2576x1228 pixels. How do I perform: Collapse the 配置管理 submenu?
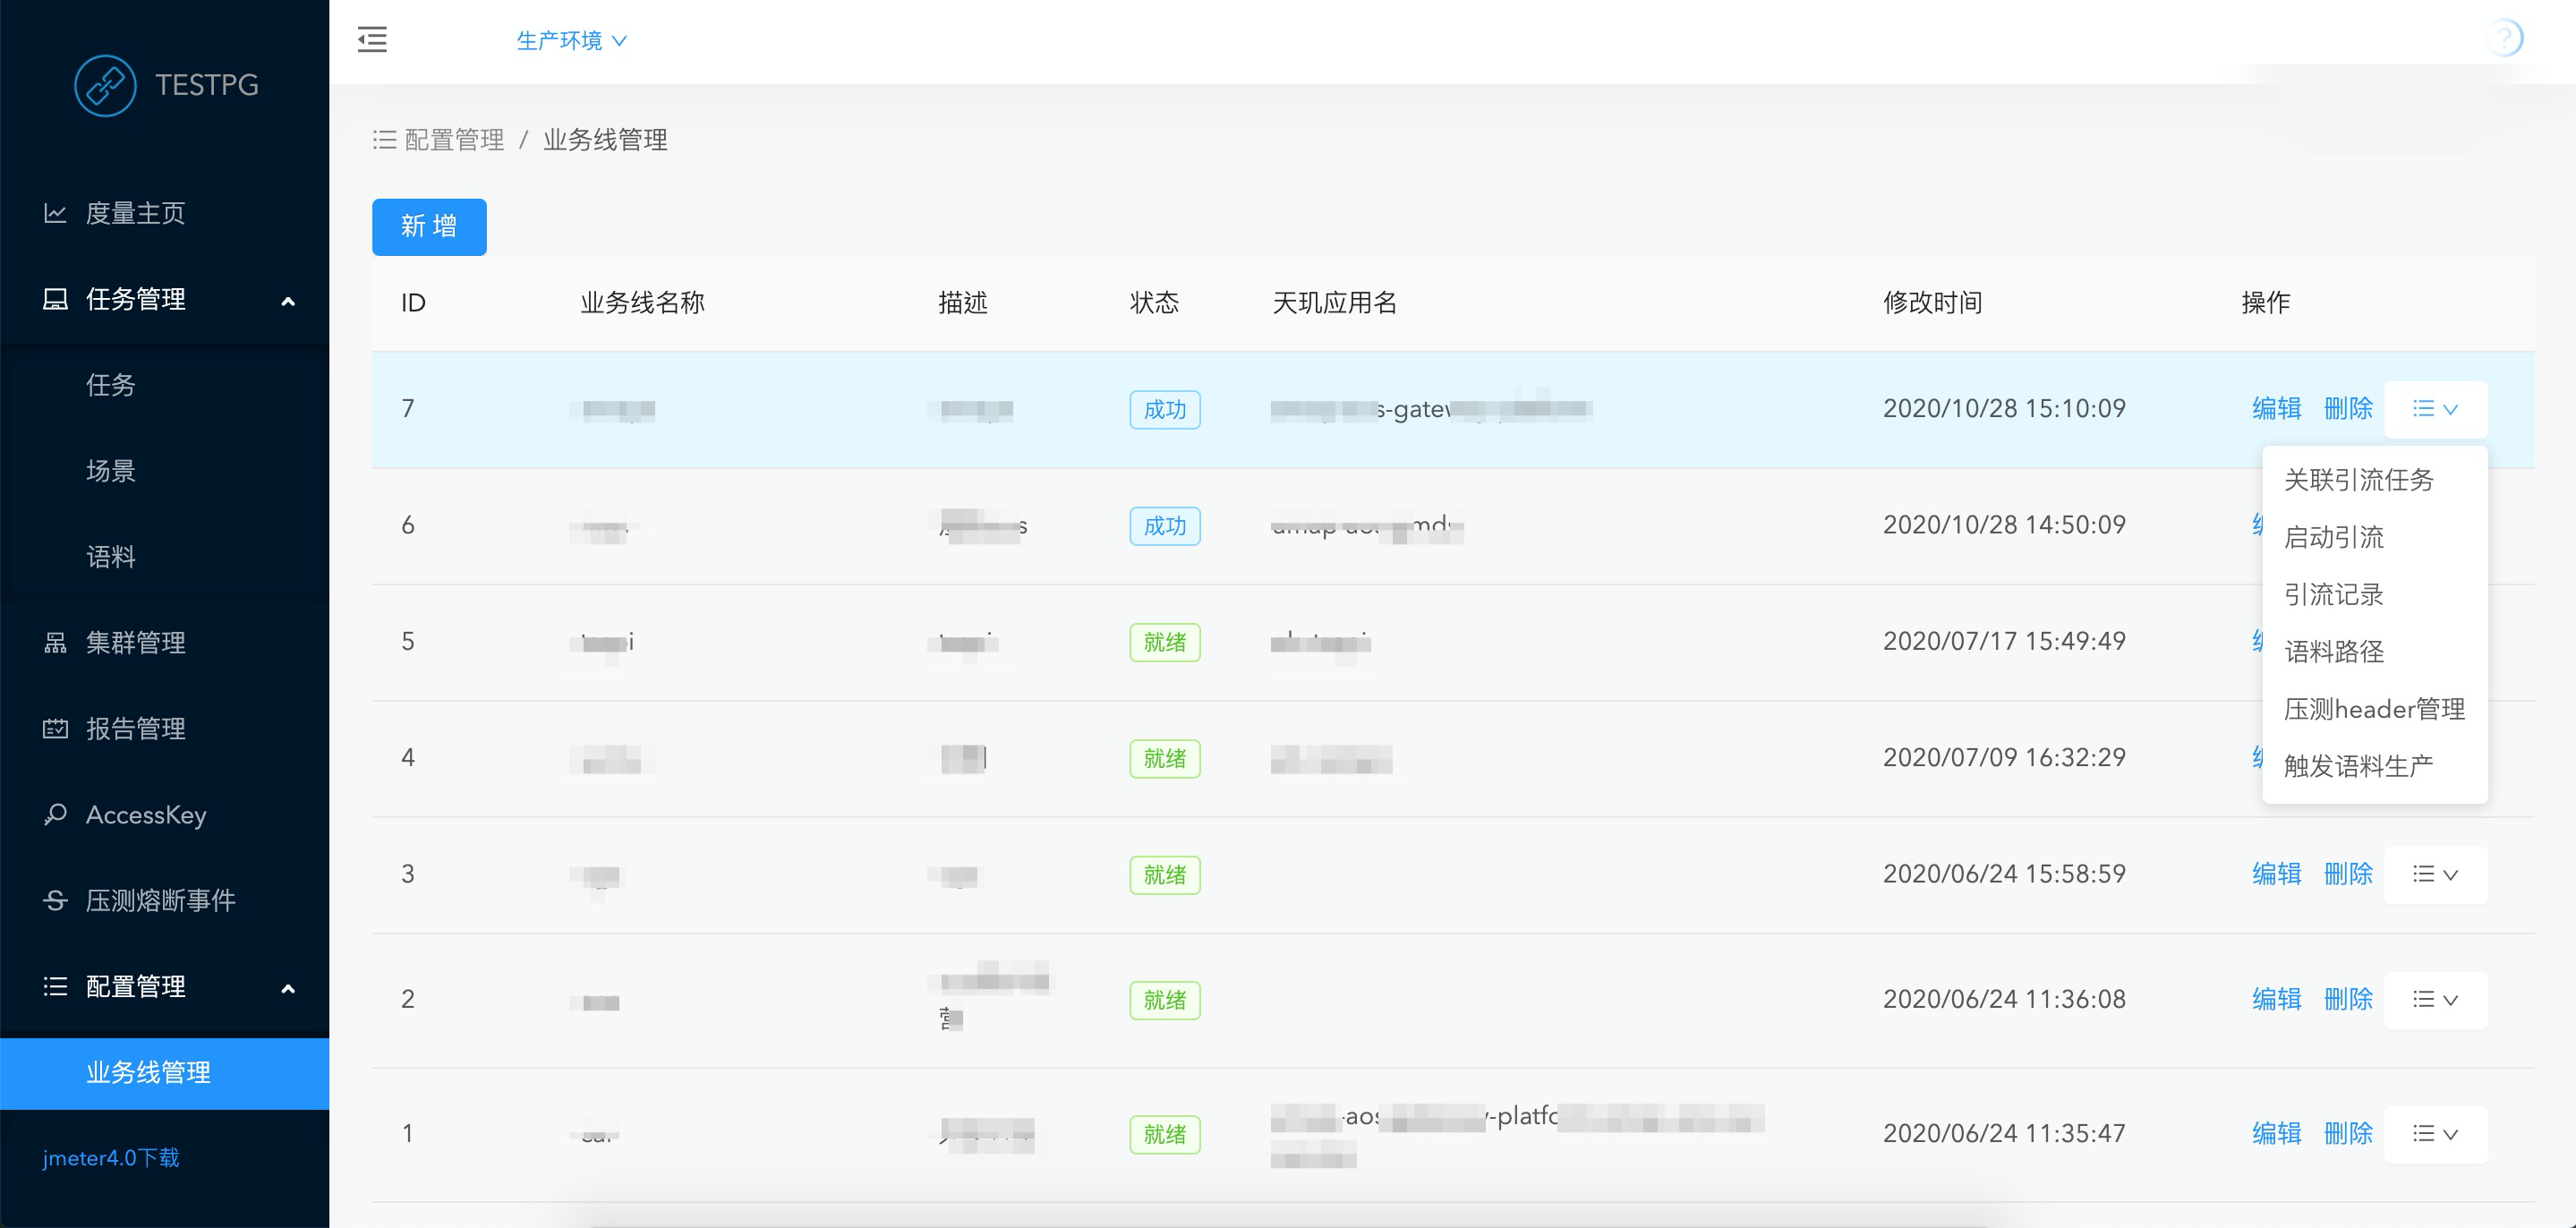(288, 987)
